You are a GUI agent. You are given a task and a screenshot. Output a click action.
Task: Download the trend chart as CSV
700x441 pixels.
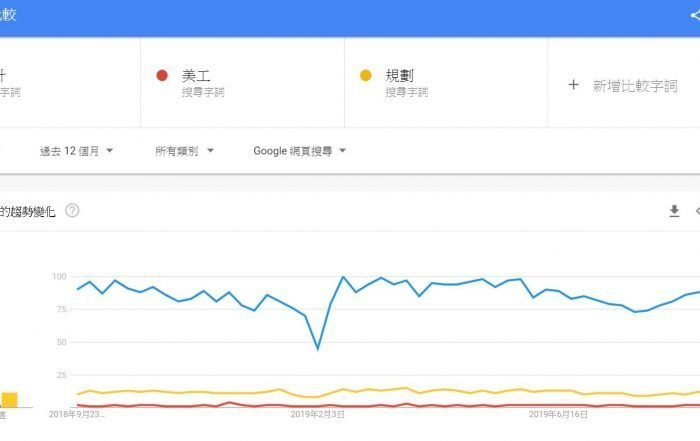tap(674, 210)
